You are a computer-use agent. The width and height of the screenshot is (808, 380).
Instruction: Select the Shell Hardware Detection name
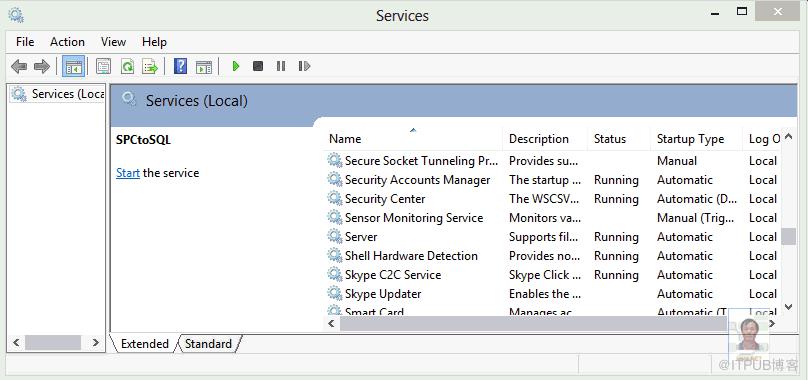(x=411, y=256)
